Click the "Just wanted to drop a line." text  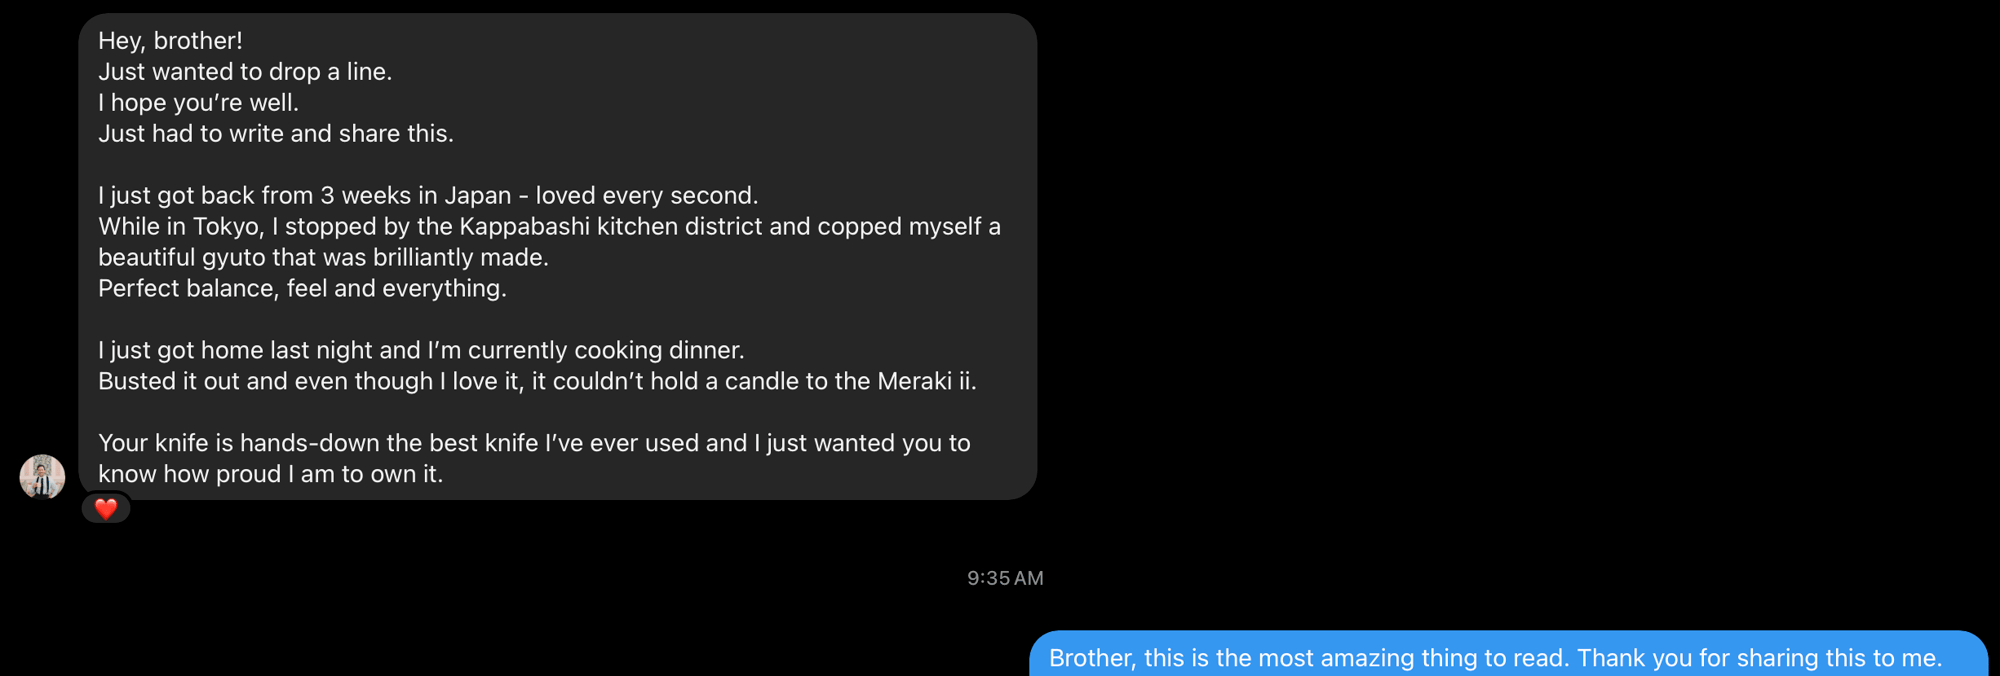point(245,72)
